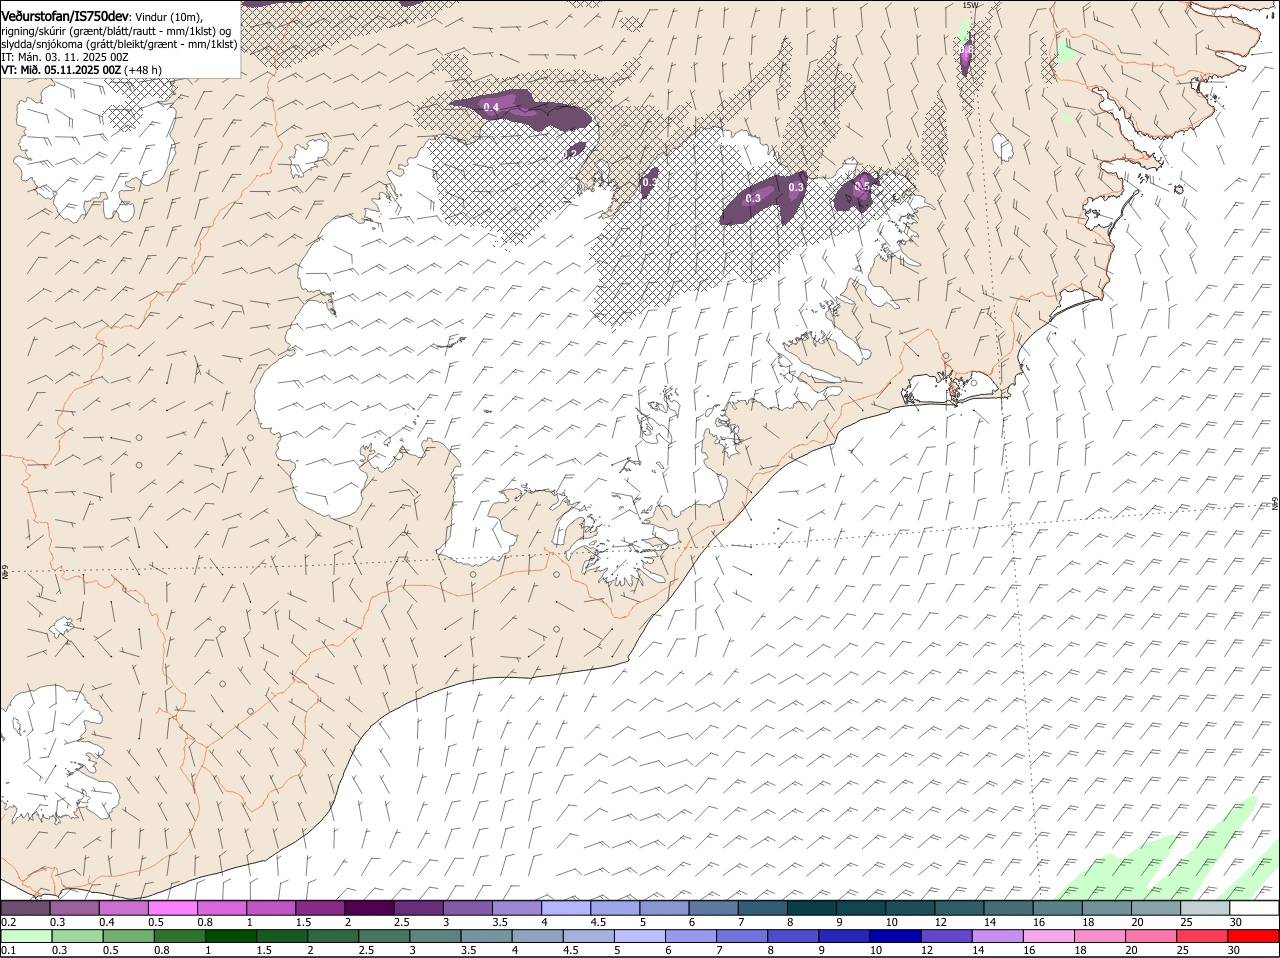The height and width of the screenshot is (958, 1280).
Task: Click the "VT: Mið. 05.11.2025 00Z" valid time
Action: (61, 70)
